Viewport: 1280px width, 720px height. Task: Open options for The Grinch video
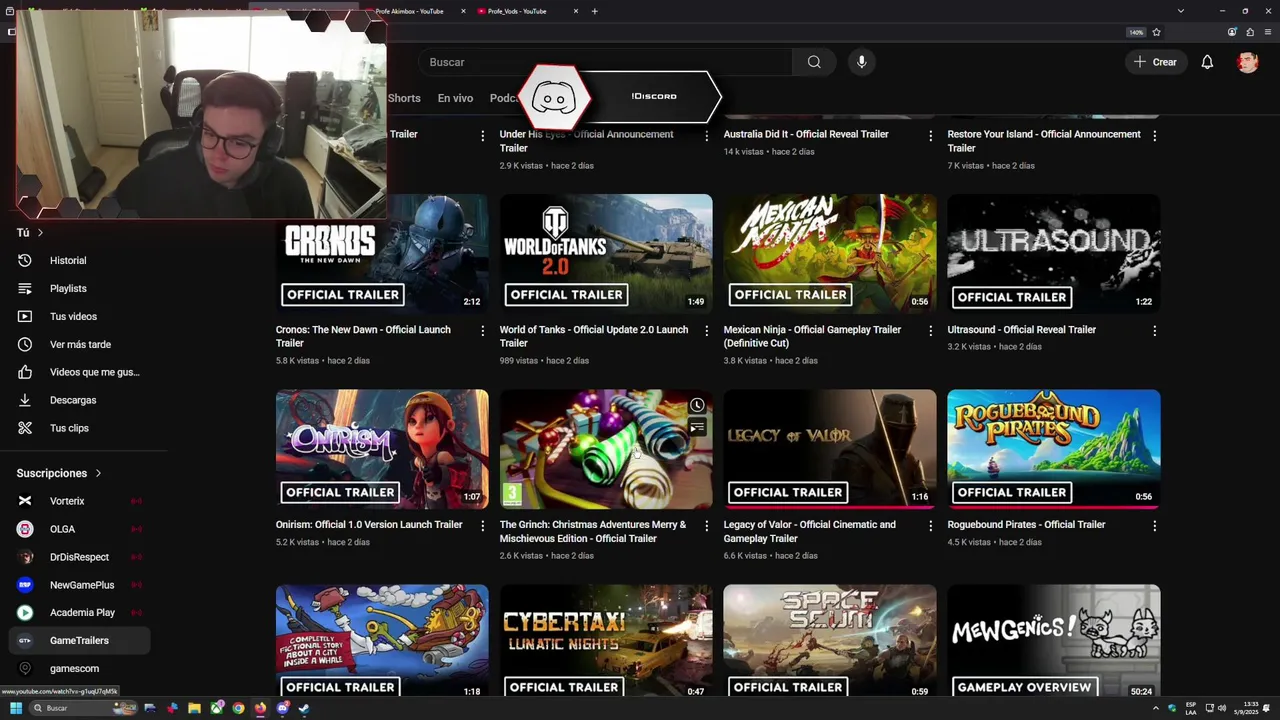pos(707,525)
